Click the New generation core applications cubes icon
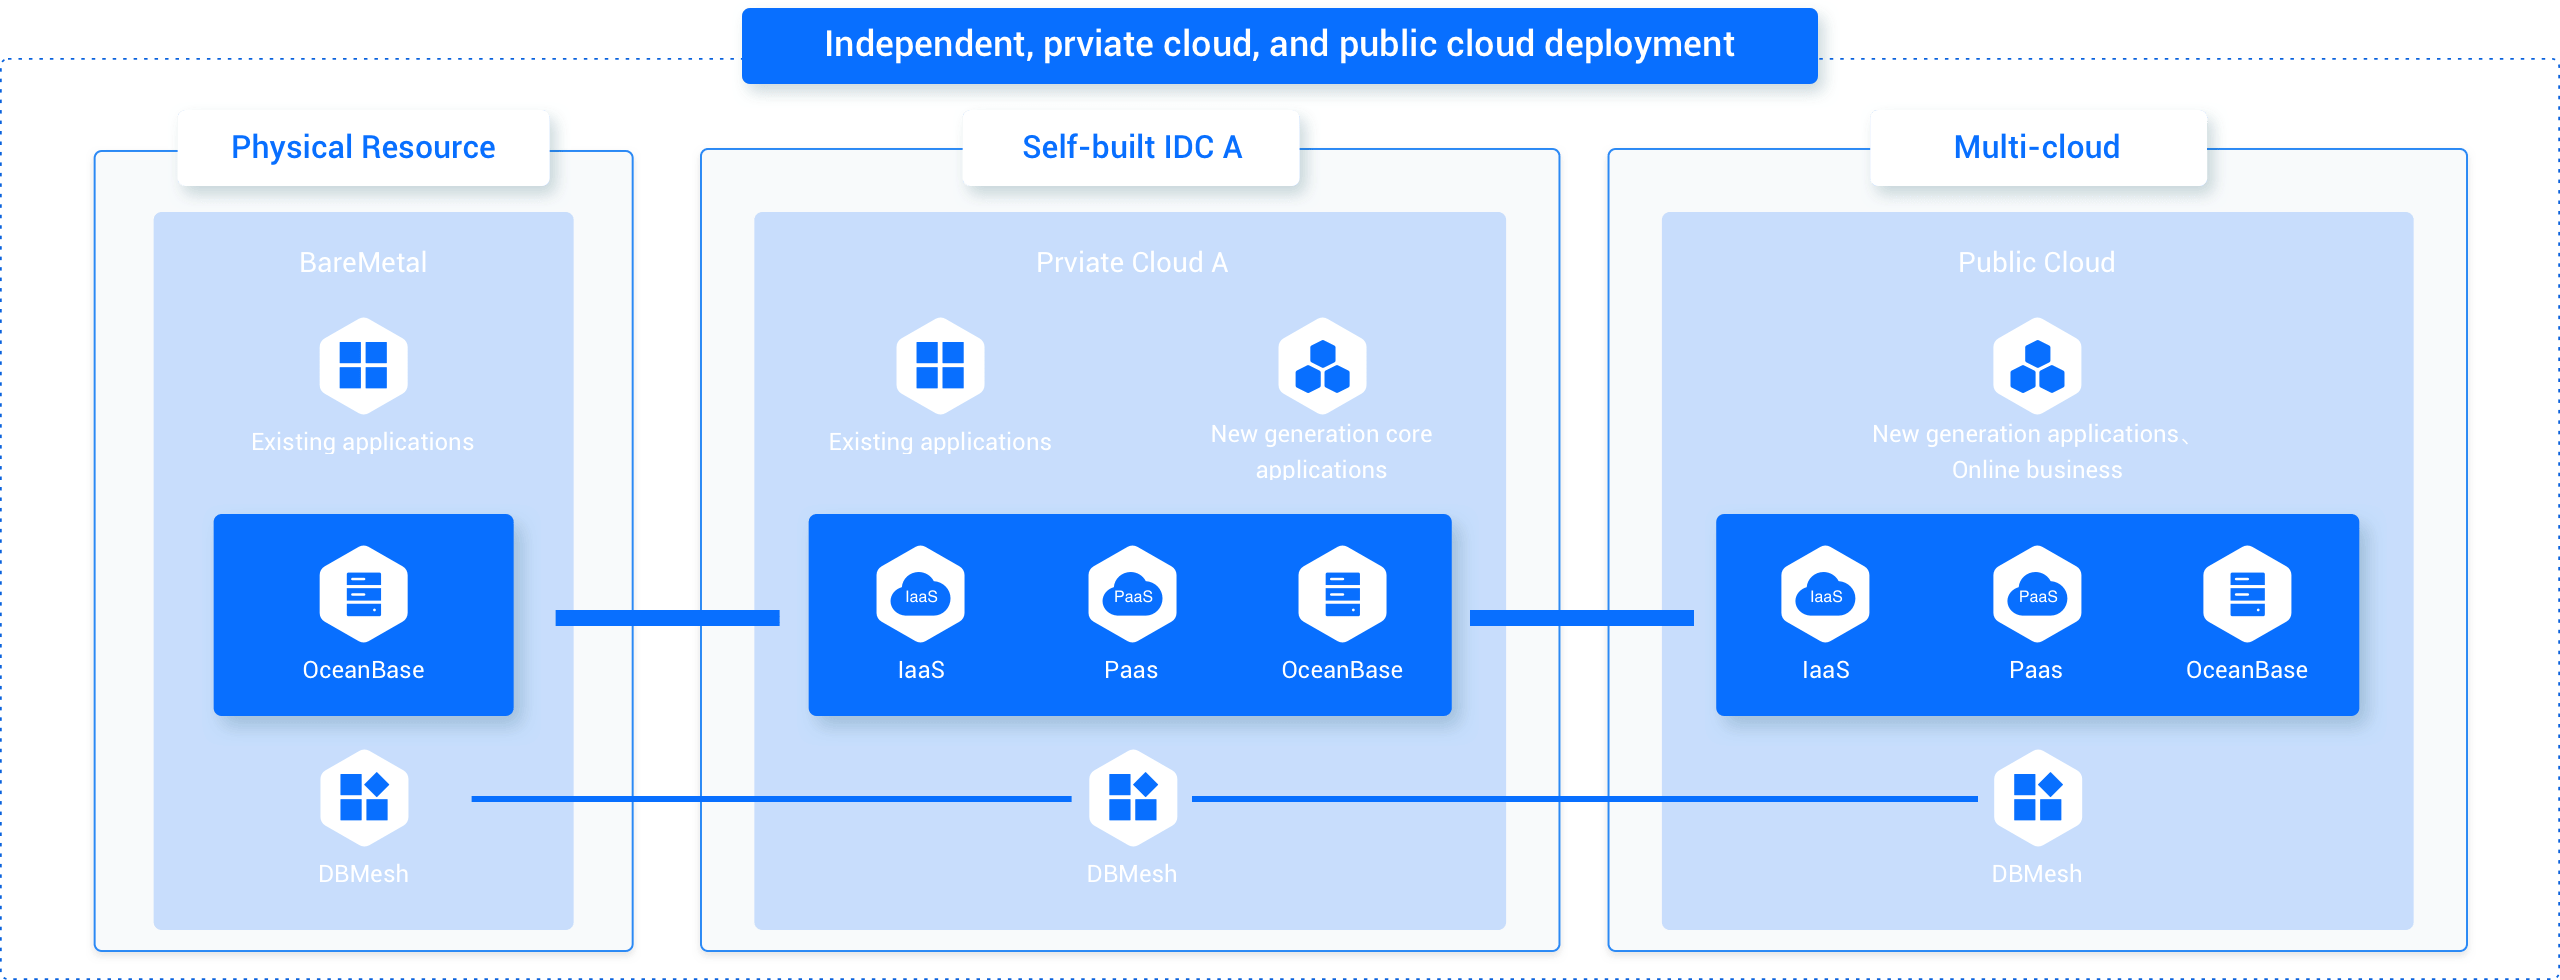The width and height of the screenshot is (2560, 980). click(1322, 365)
